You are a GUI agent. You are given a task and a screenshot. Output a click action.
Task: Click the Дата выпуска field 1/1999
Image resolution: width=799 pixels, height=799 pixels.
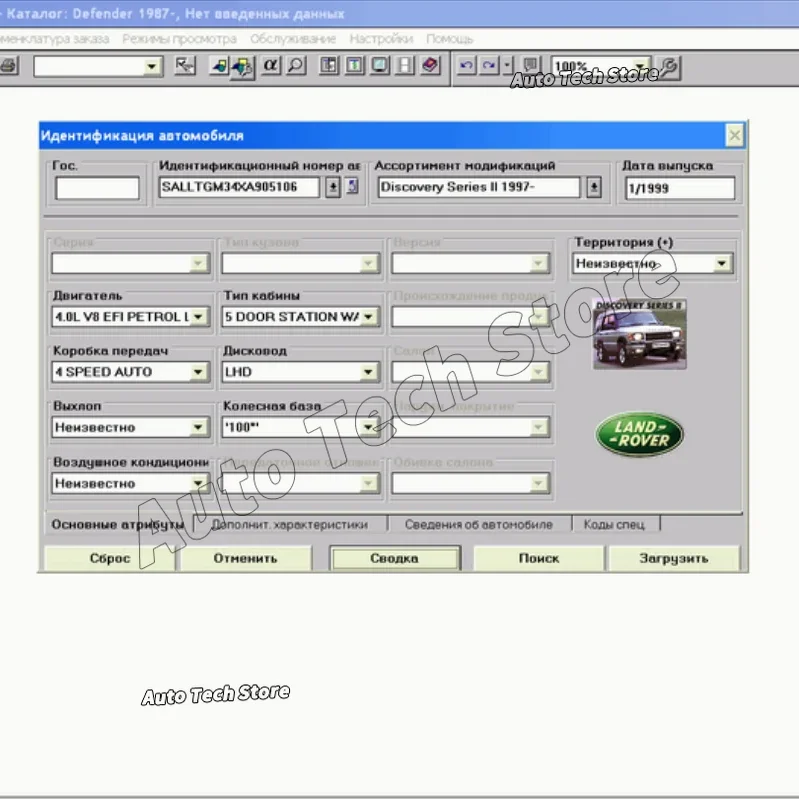point(680,188)
